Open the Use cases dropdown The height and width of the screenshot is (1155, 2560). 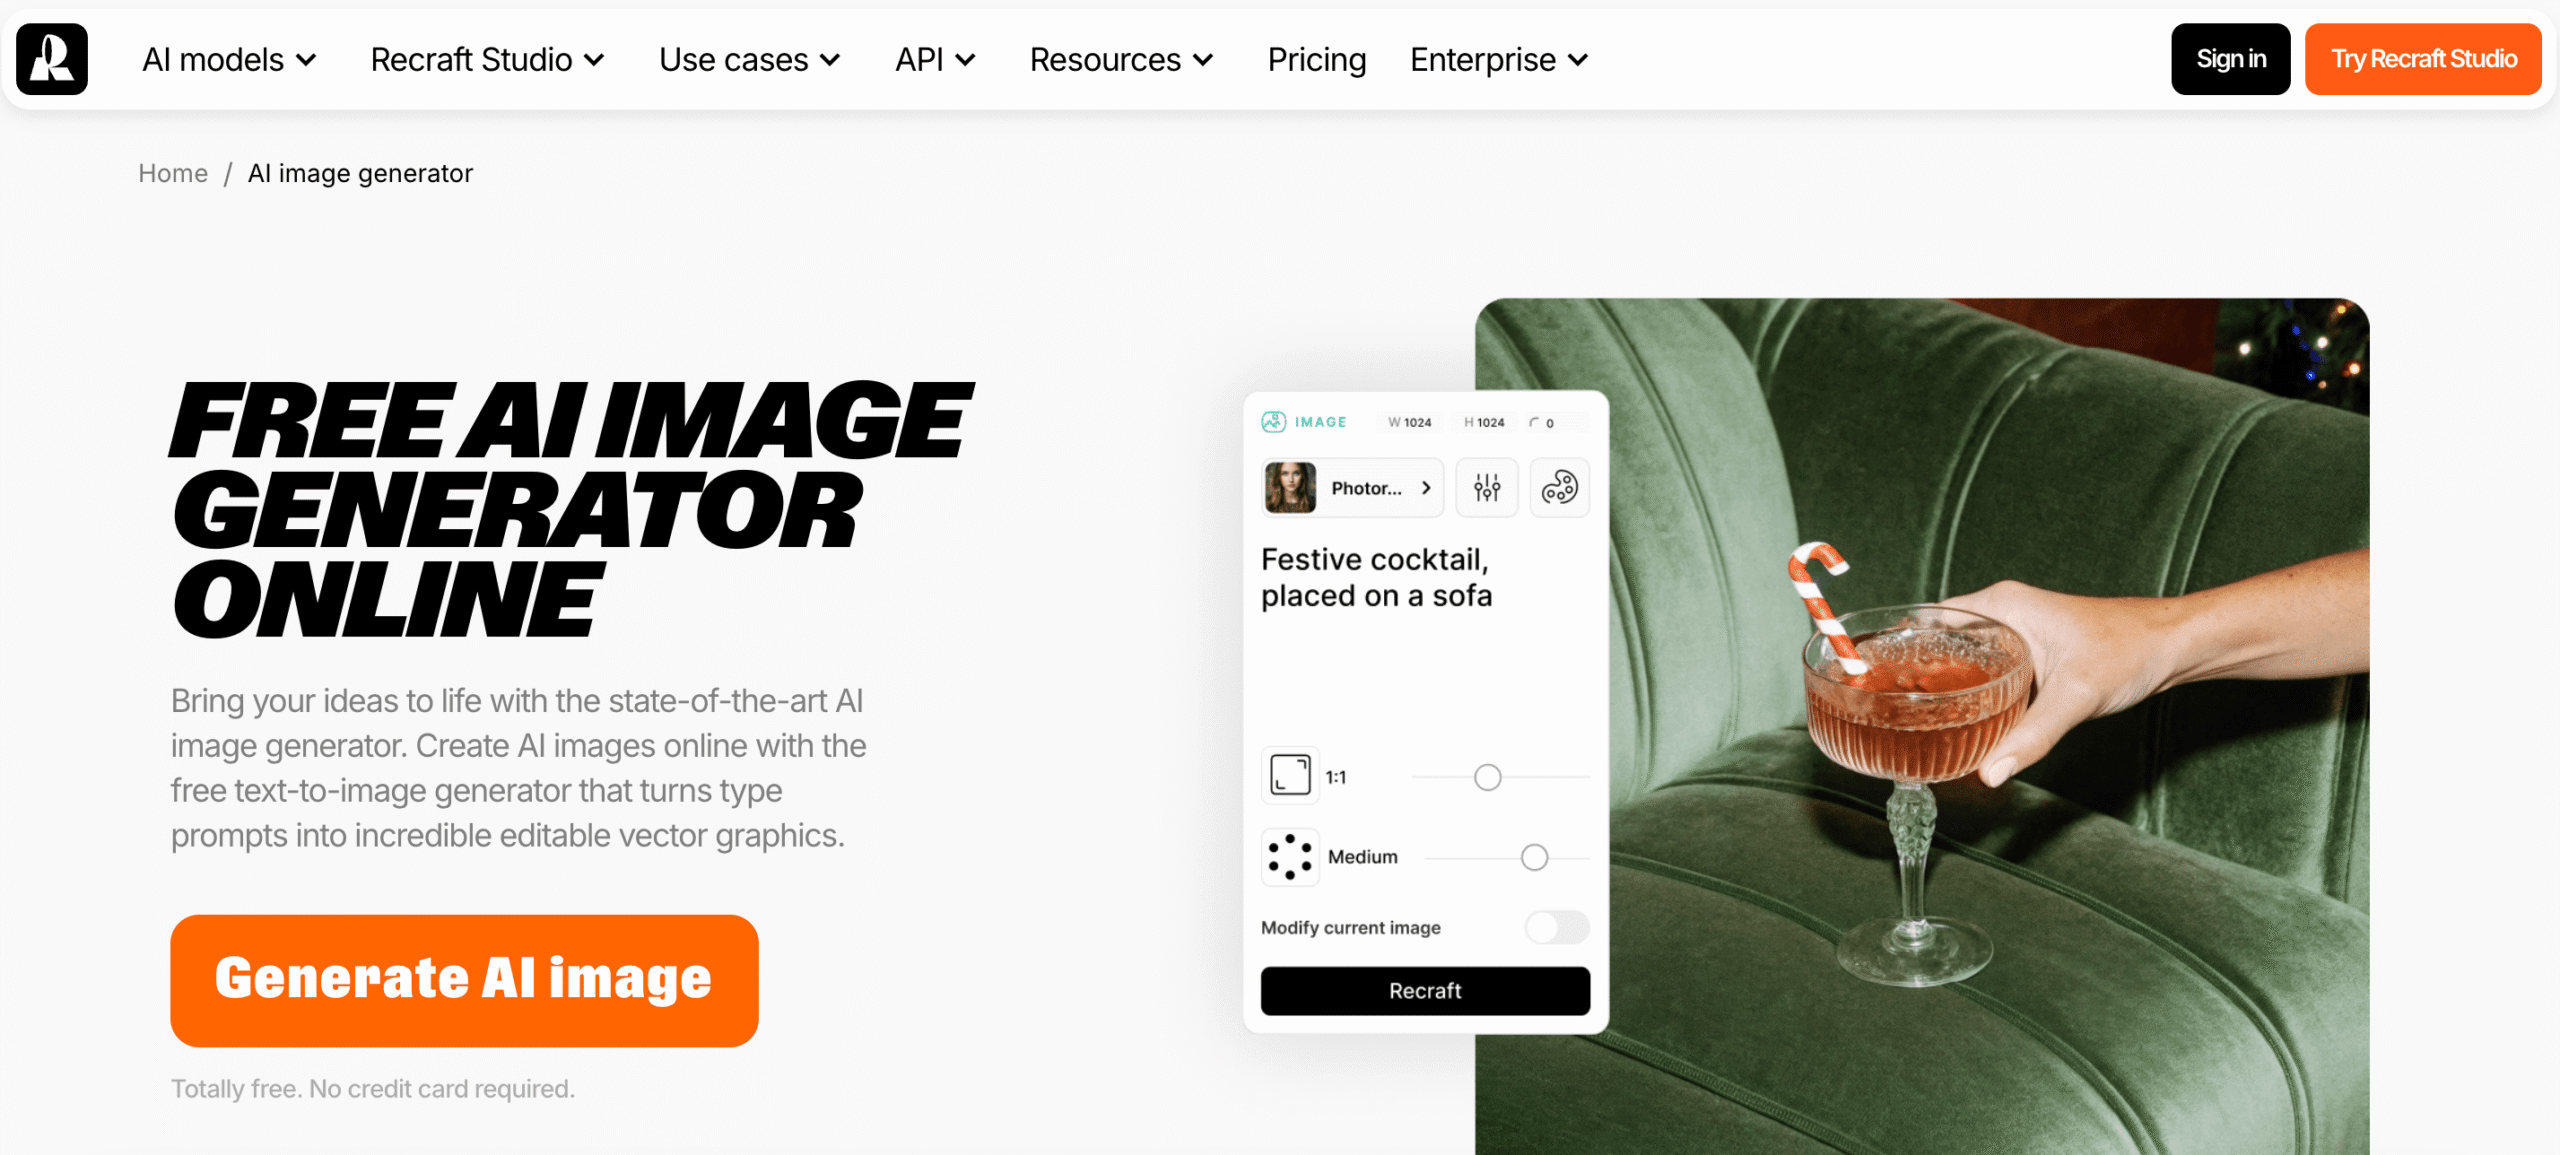[750, 60]
